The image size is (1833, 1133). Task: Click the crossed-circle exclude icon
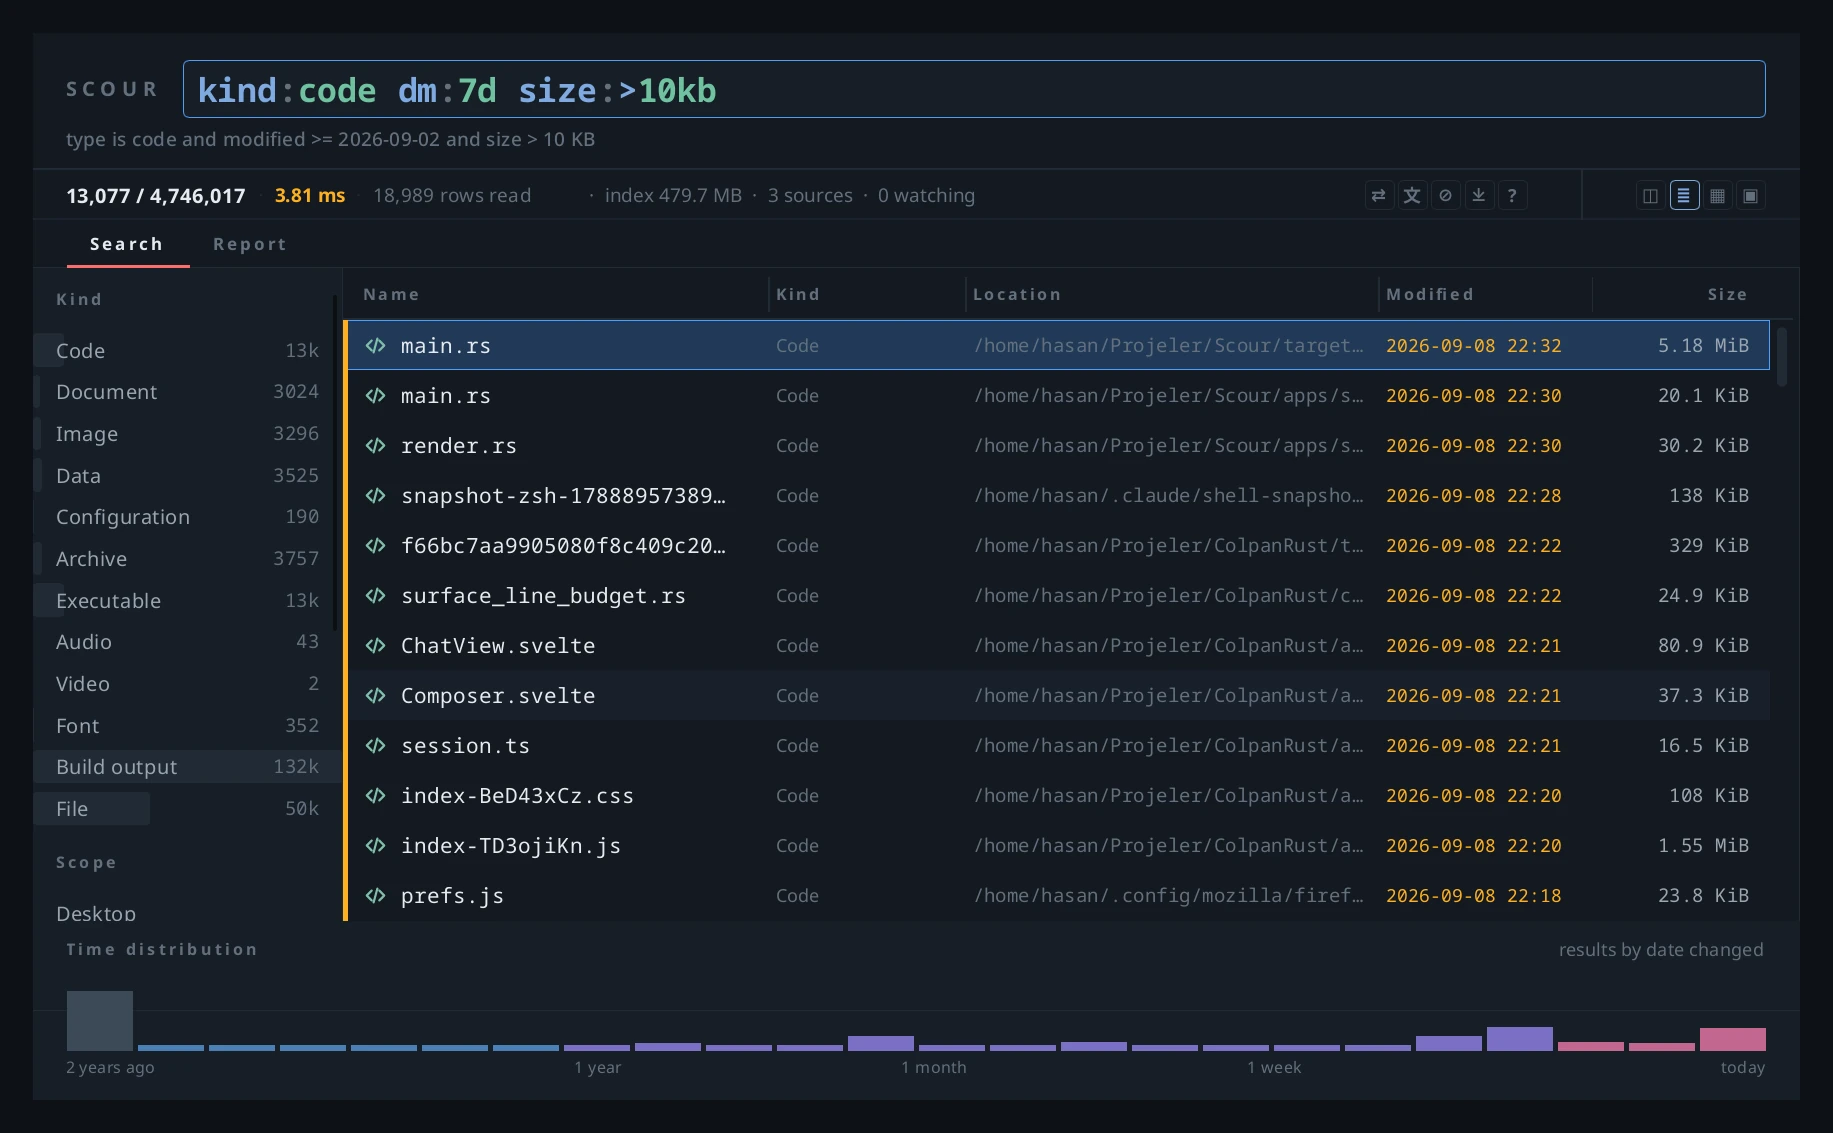[x=1445, y=196]
